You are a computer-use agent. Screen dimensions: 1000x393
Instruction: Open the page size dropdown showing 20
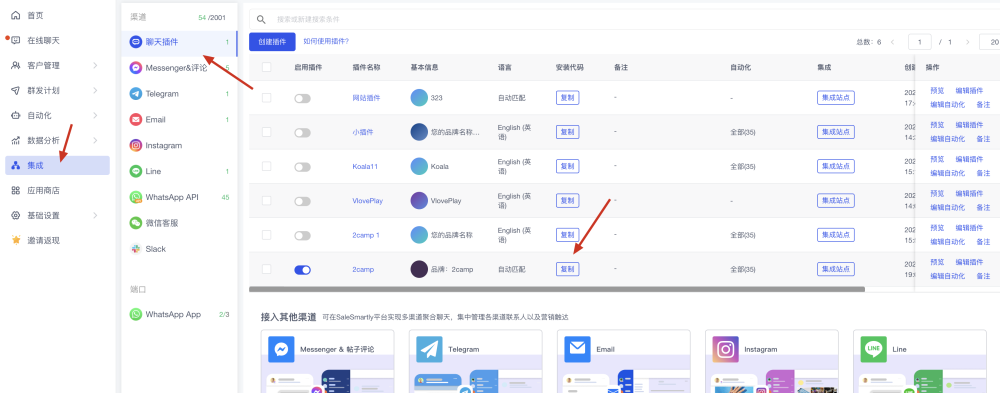989,42
